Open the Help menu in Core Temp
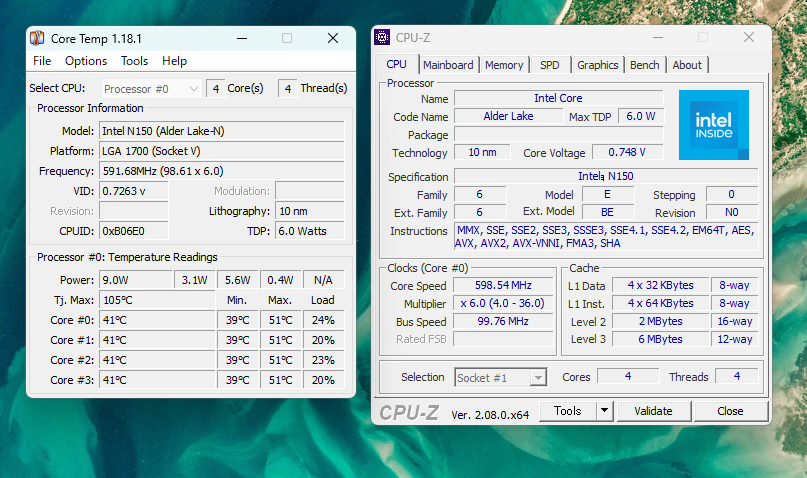The height and width of the screenshot is (478, 807). [x=174, y=61]
